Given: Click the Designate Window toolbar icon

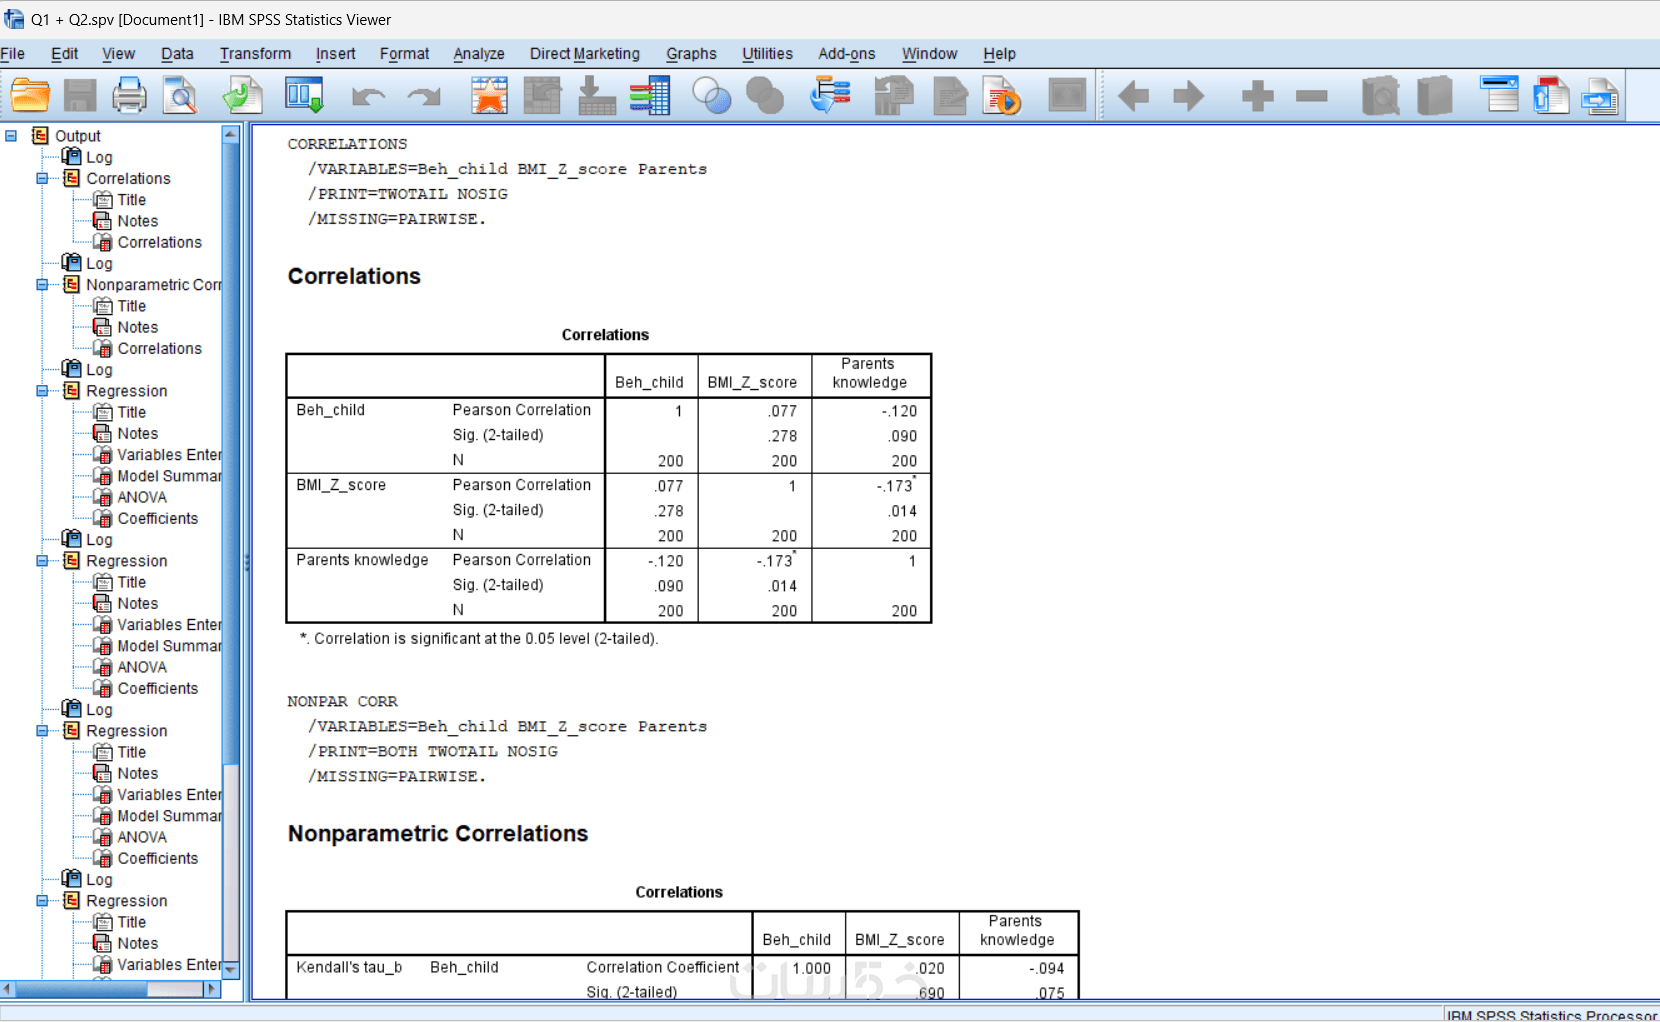Looking at the screenshot, I should (1067, 96).
